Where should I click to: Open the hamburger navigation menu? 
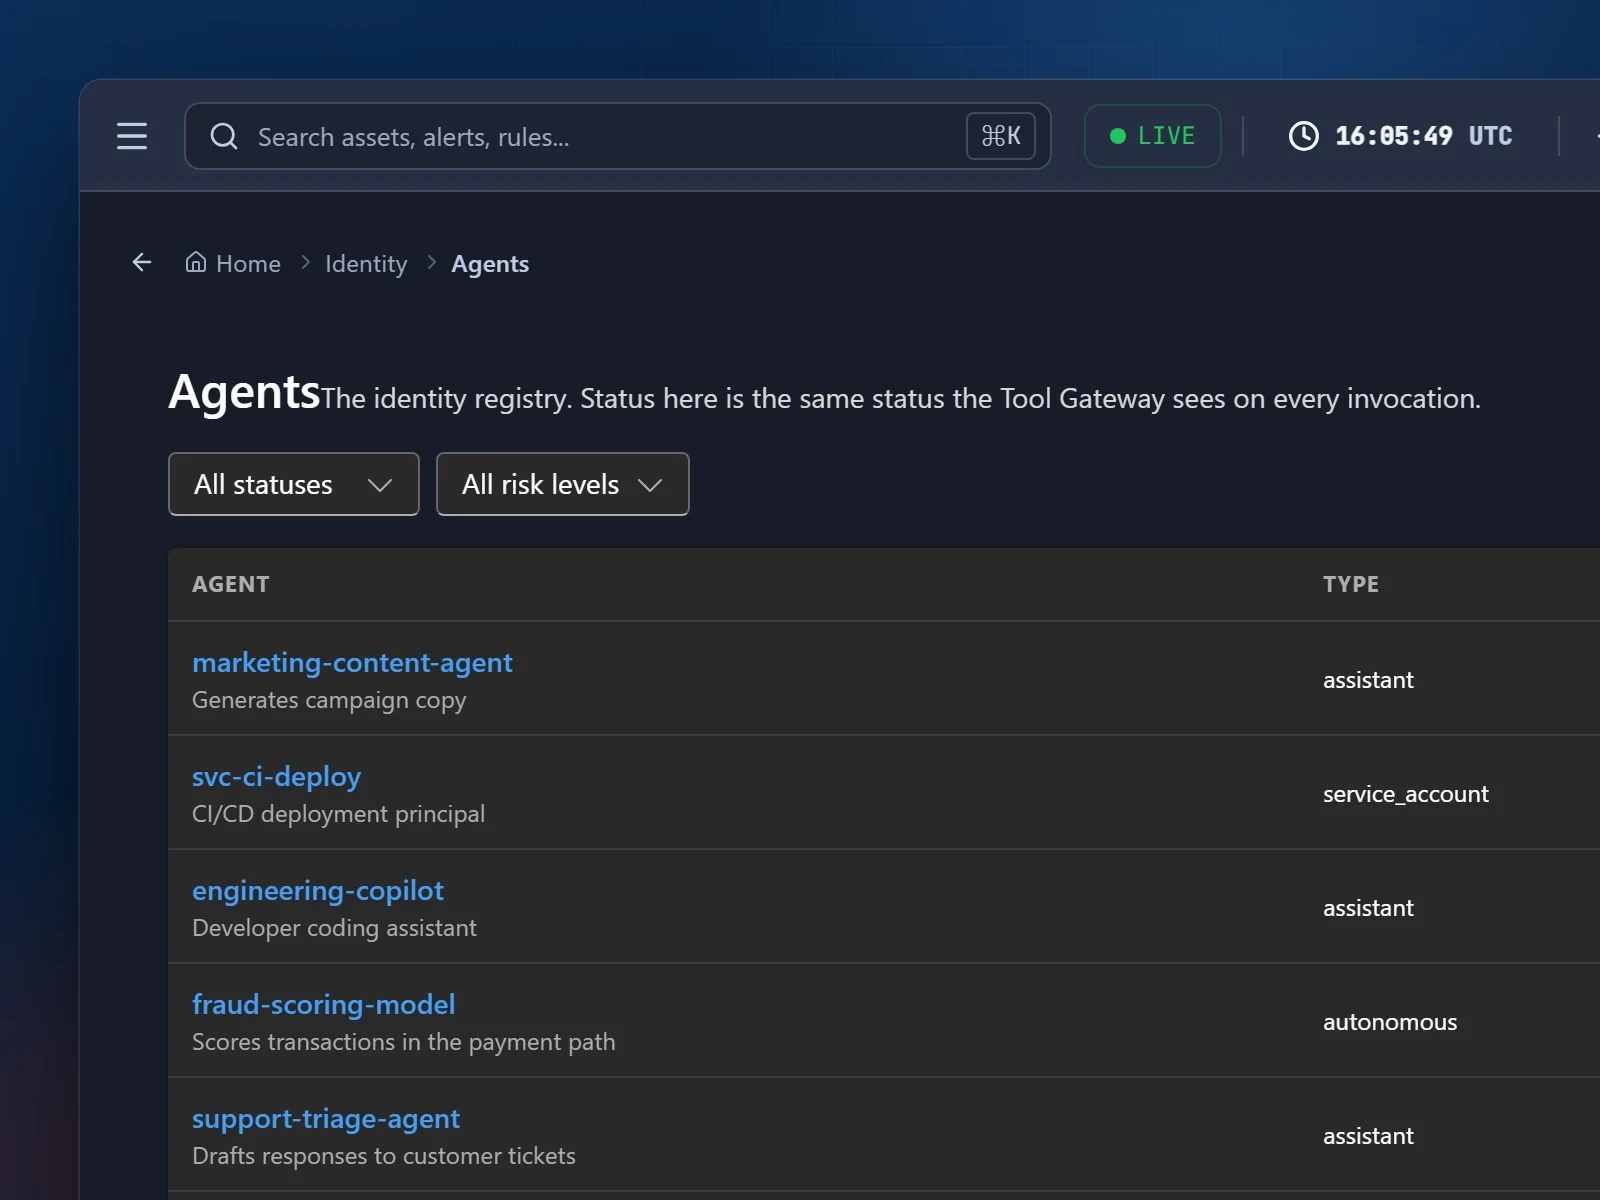coord(132,136)
